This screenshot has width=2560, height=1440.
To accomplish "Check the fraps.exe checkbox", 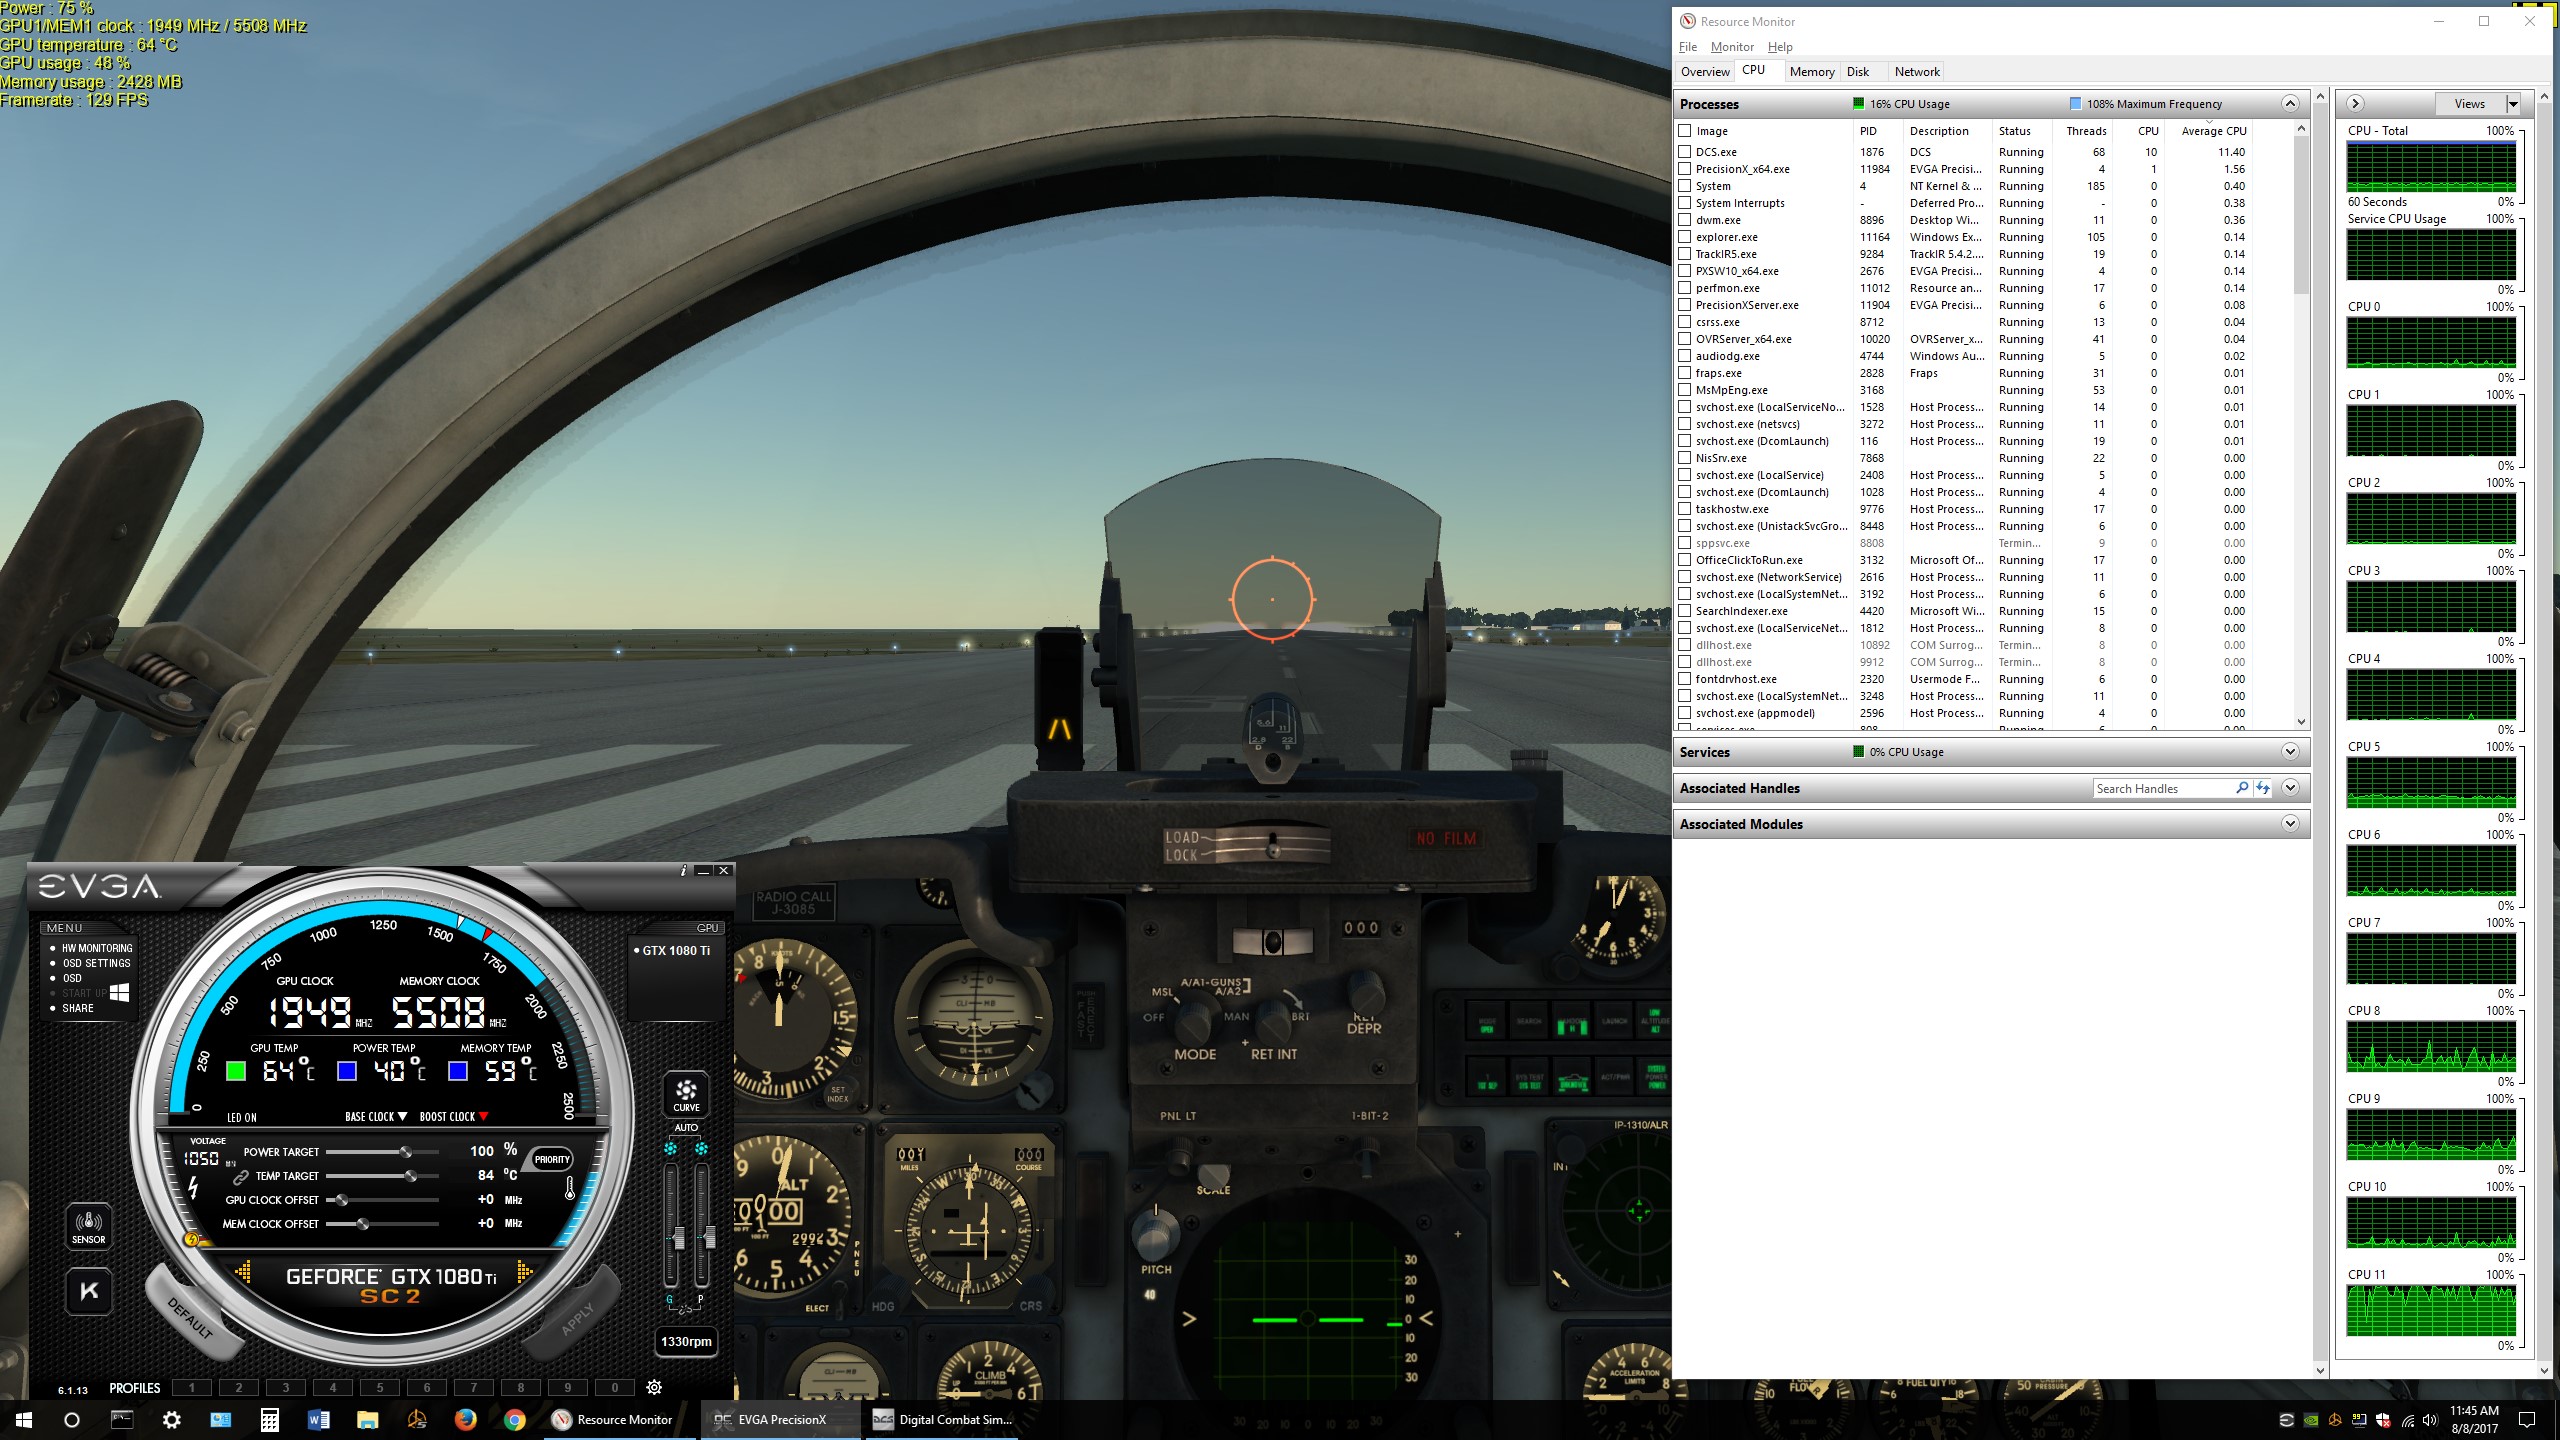I will pyautogui.click(x=1685, y=373).
